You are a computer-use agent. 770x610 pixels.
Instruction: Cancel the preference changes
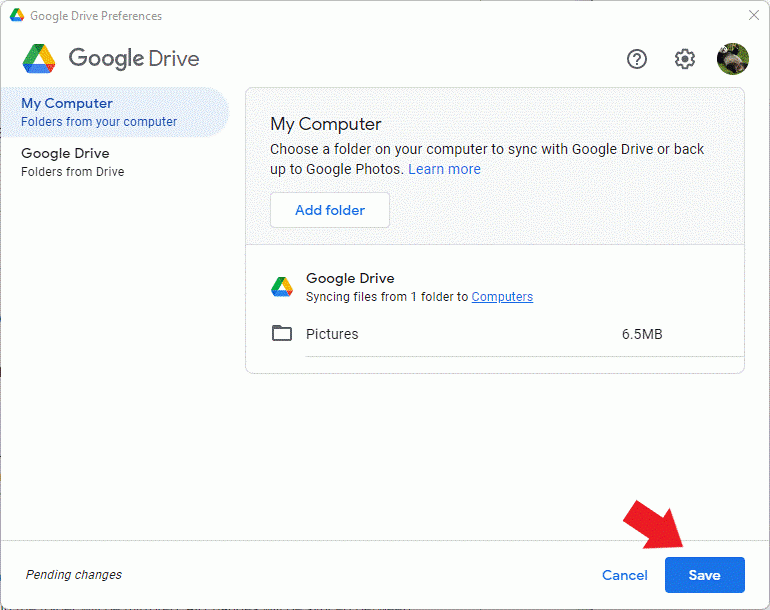625,575
